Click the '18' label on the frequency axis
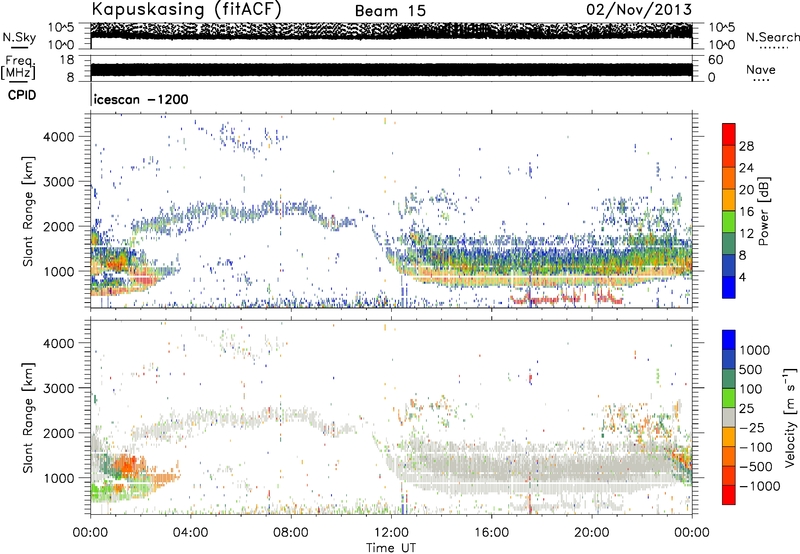The width and height of the screenshot is (800, 554). [x=67, y=60]
